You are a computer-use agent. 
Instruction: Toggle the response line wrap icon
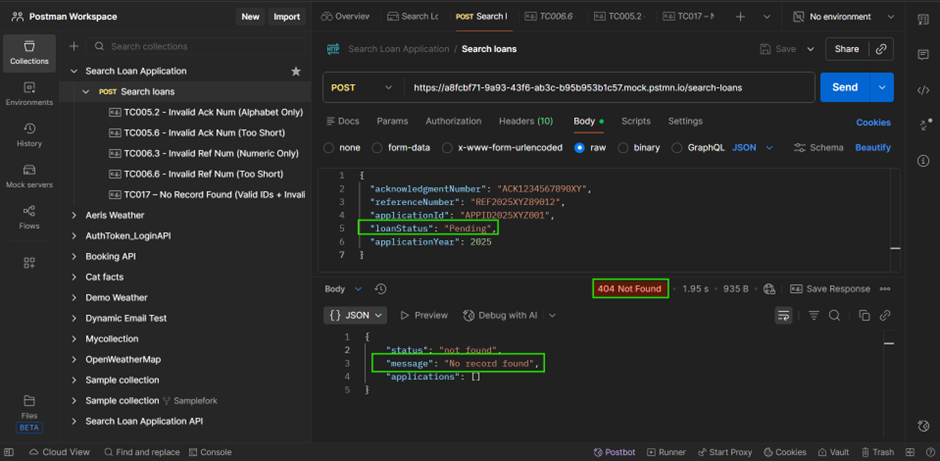784,315
